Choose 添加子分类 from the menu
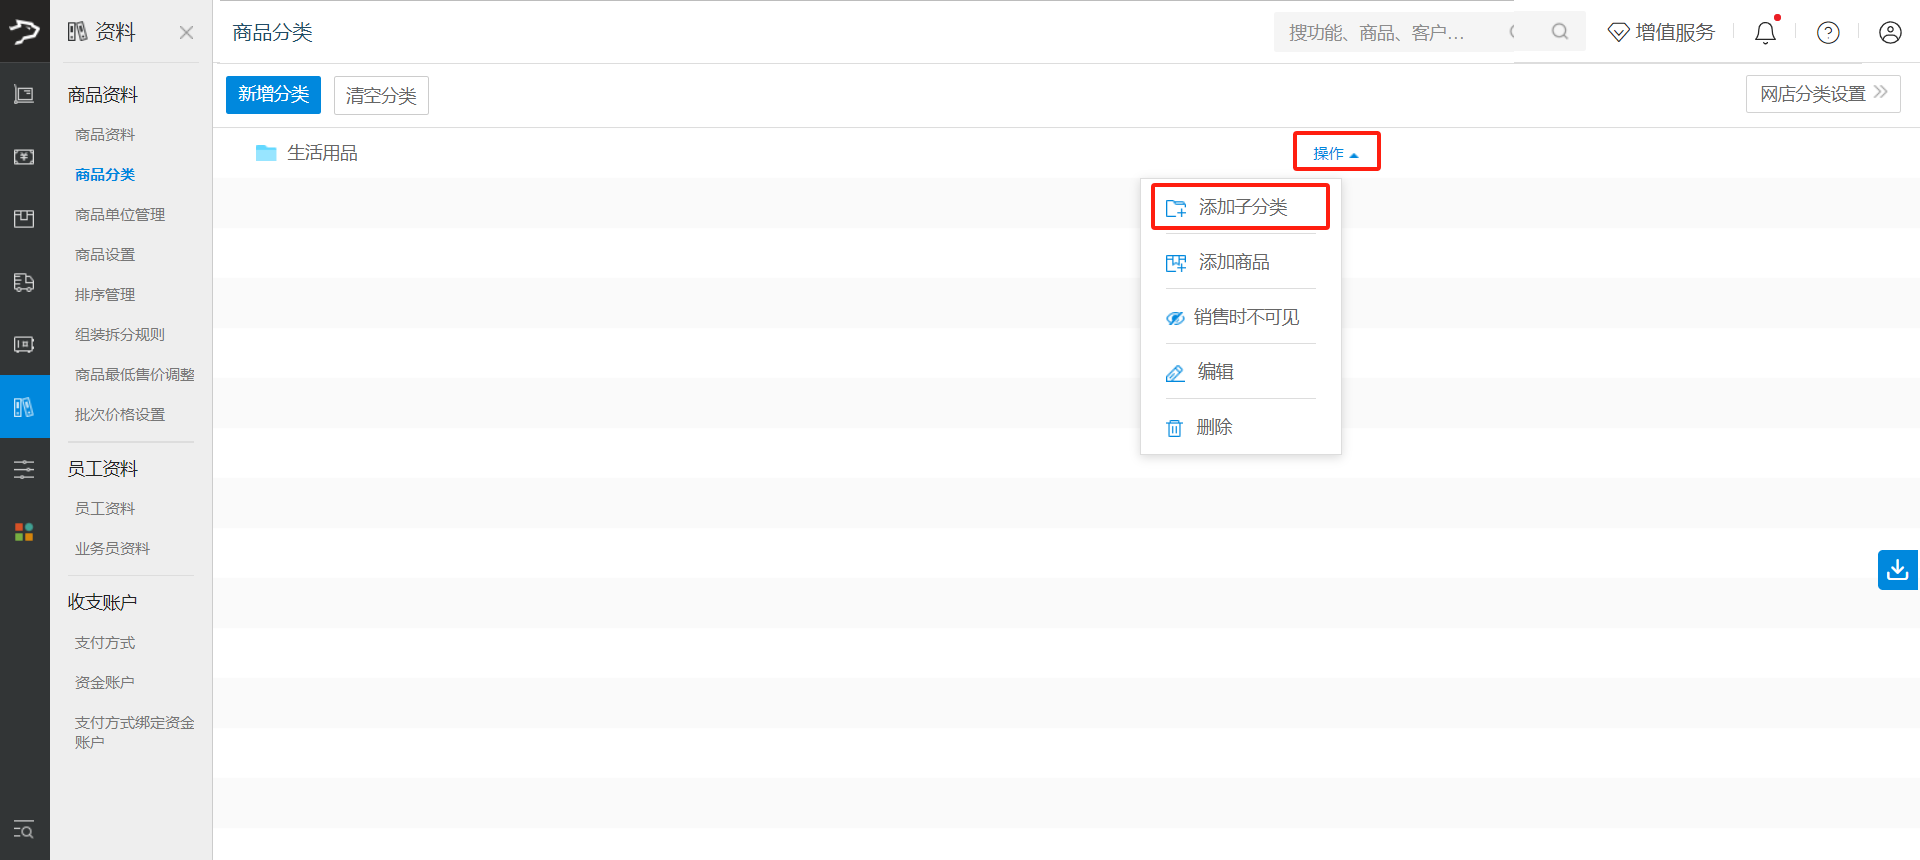1920x860 pixels. coord(1240,207)
